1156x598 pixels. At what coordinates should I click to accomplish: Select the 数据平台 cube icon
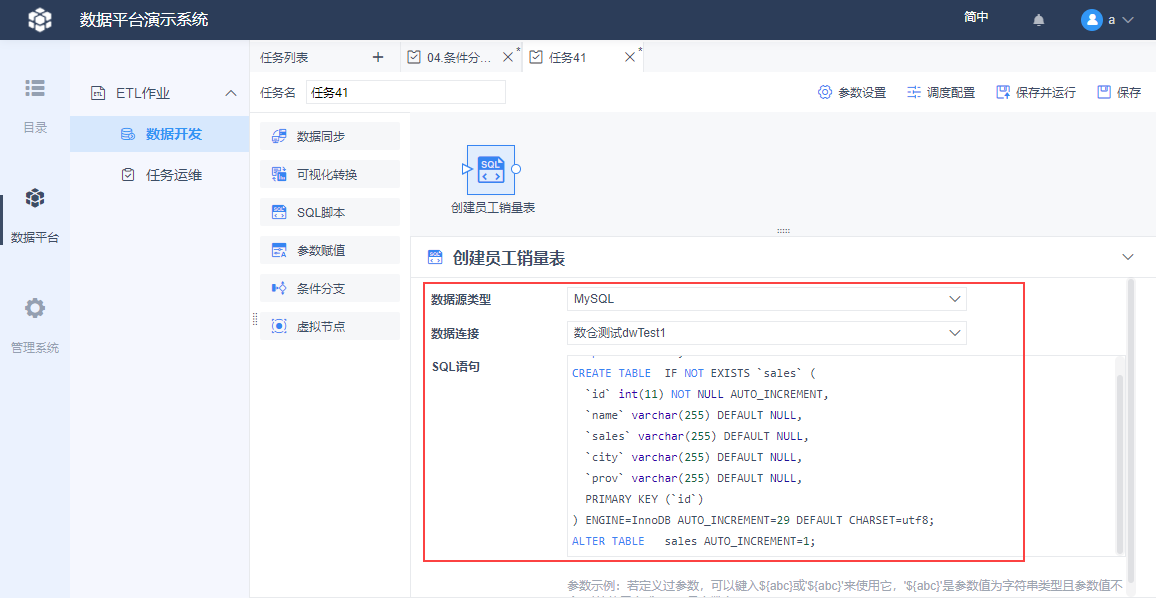35,198
